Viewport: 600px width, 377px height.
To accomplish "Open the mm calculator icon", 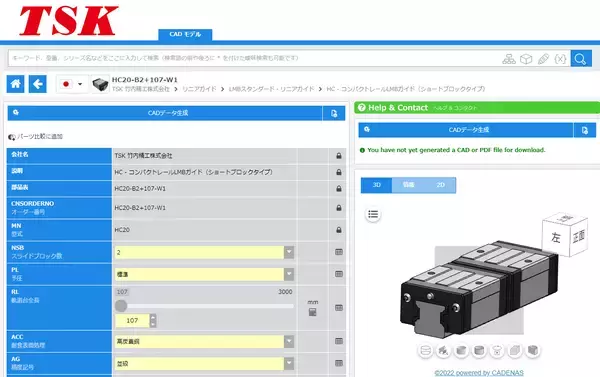I will point(313,313).
